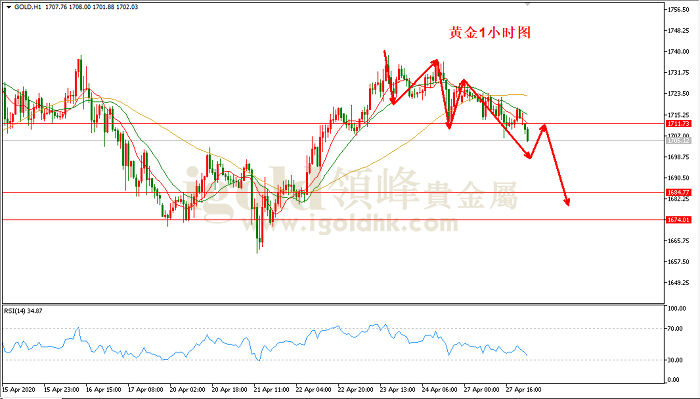Click the 15 Apr 2020 date label

[x=19, y=390]
